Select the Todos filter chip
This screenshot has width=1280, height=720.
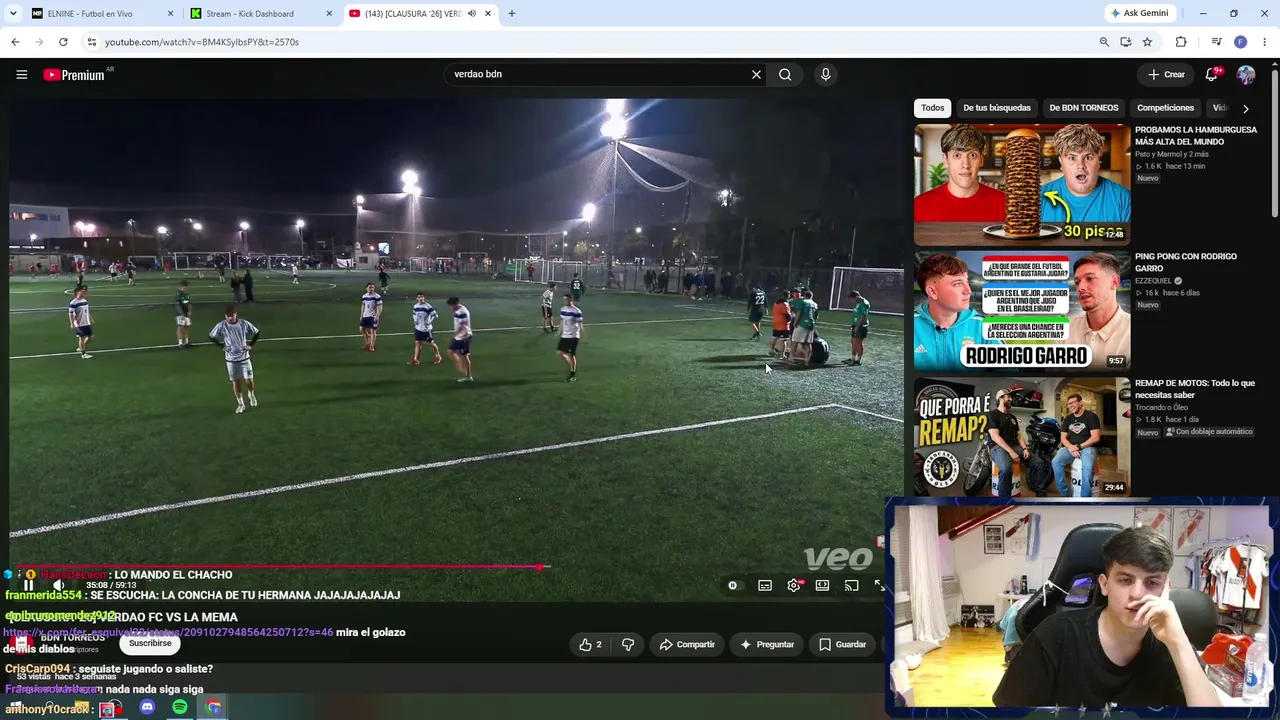(933, 108)
